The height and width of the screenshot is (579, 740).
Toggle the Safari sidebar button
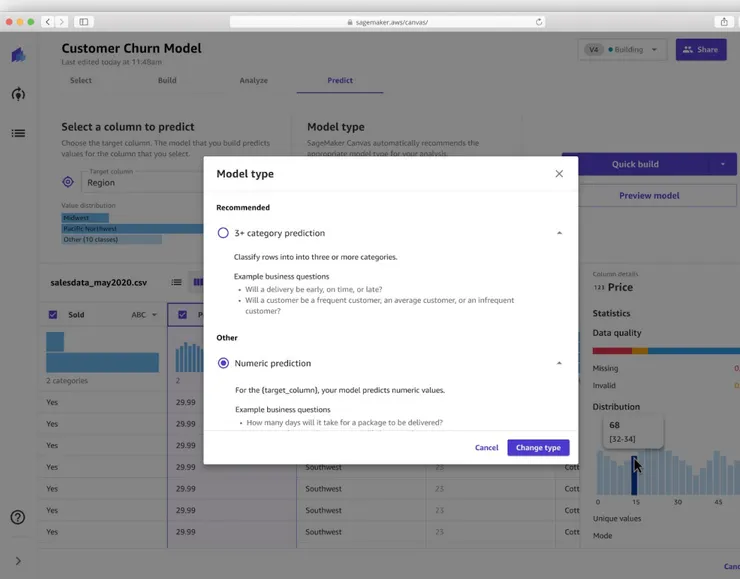84,22
